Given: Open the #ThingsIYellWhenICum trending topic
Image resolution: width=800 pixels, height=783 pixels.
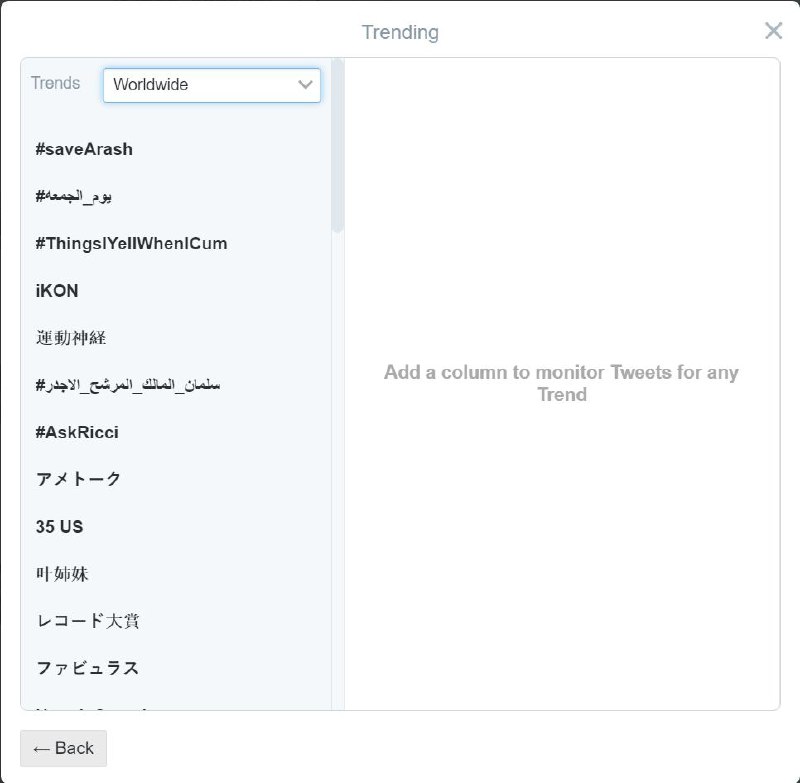Looking at the screenshot, I should 130,243.
